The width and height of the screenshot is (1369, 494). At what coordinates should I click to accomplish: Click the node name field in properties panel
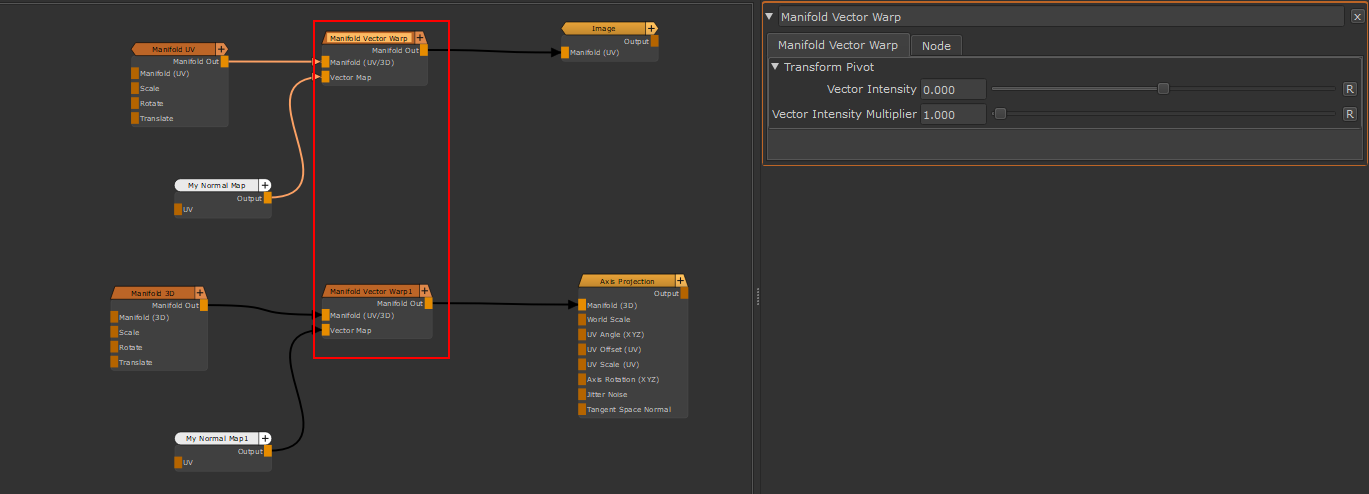point(1060,17)
